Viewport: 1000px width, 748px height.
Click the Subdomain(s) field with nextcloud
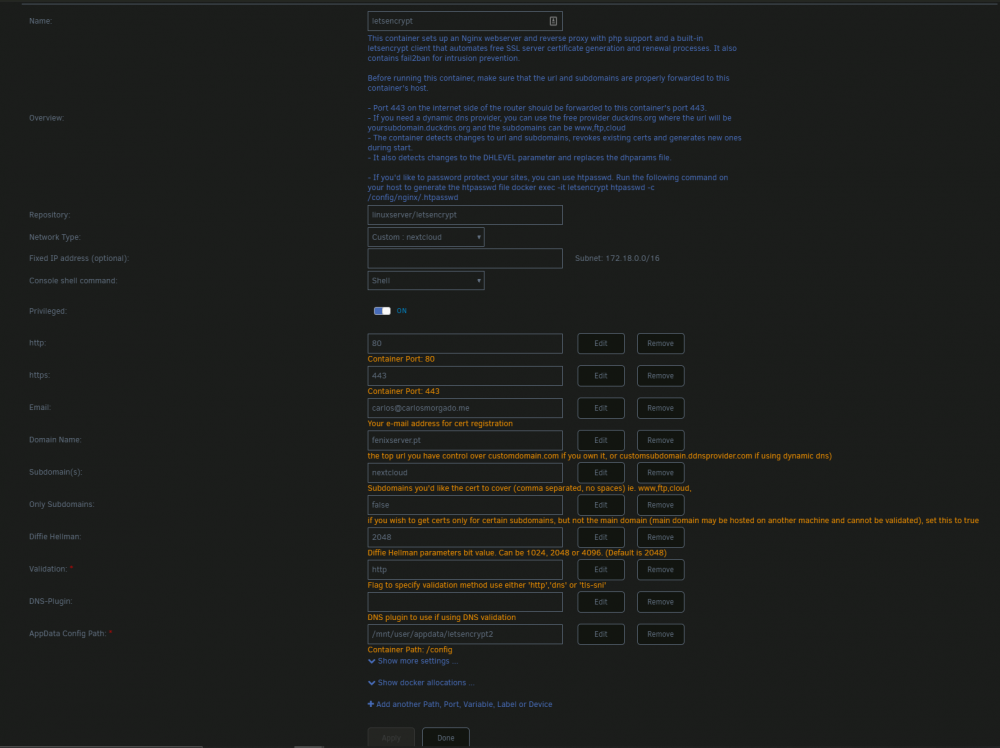[x=465, y=473]
